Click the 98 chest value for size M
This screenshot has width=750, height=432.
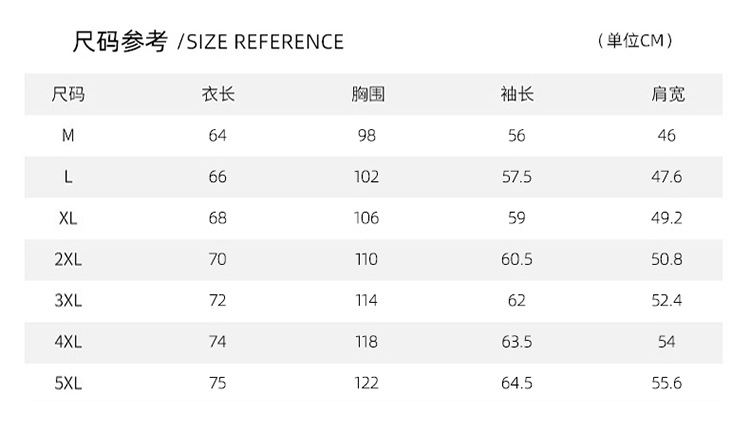point(367,135)
